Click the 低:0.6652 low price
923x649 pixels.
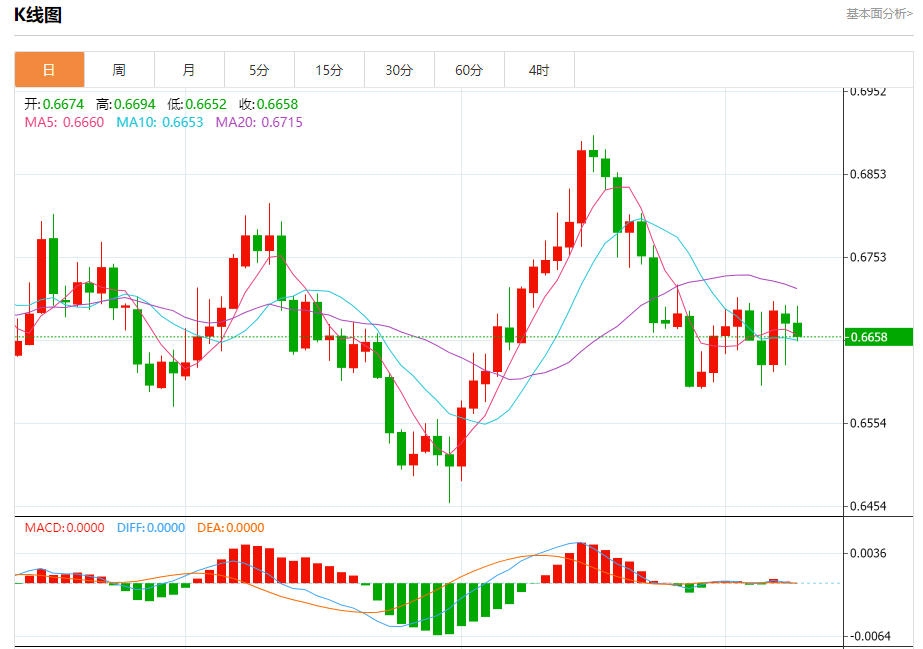tap(197, 104)
